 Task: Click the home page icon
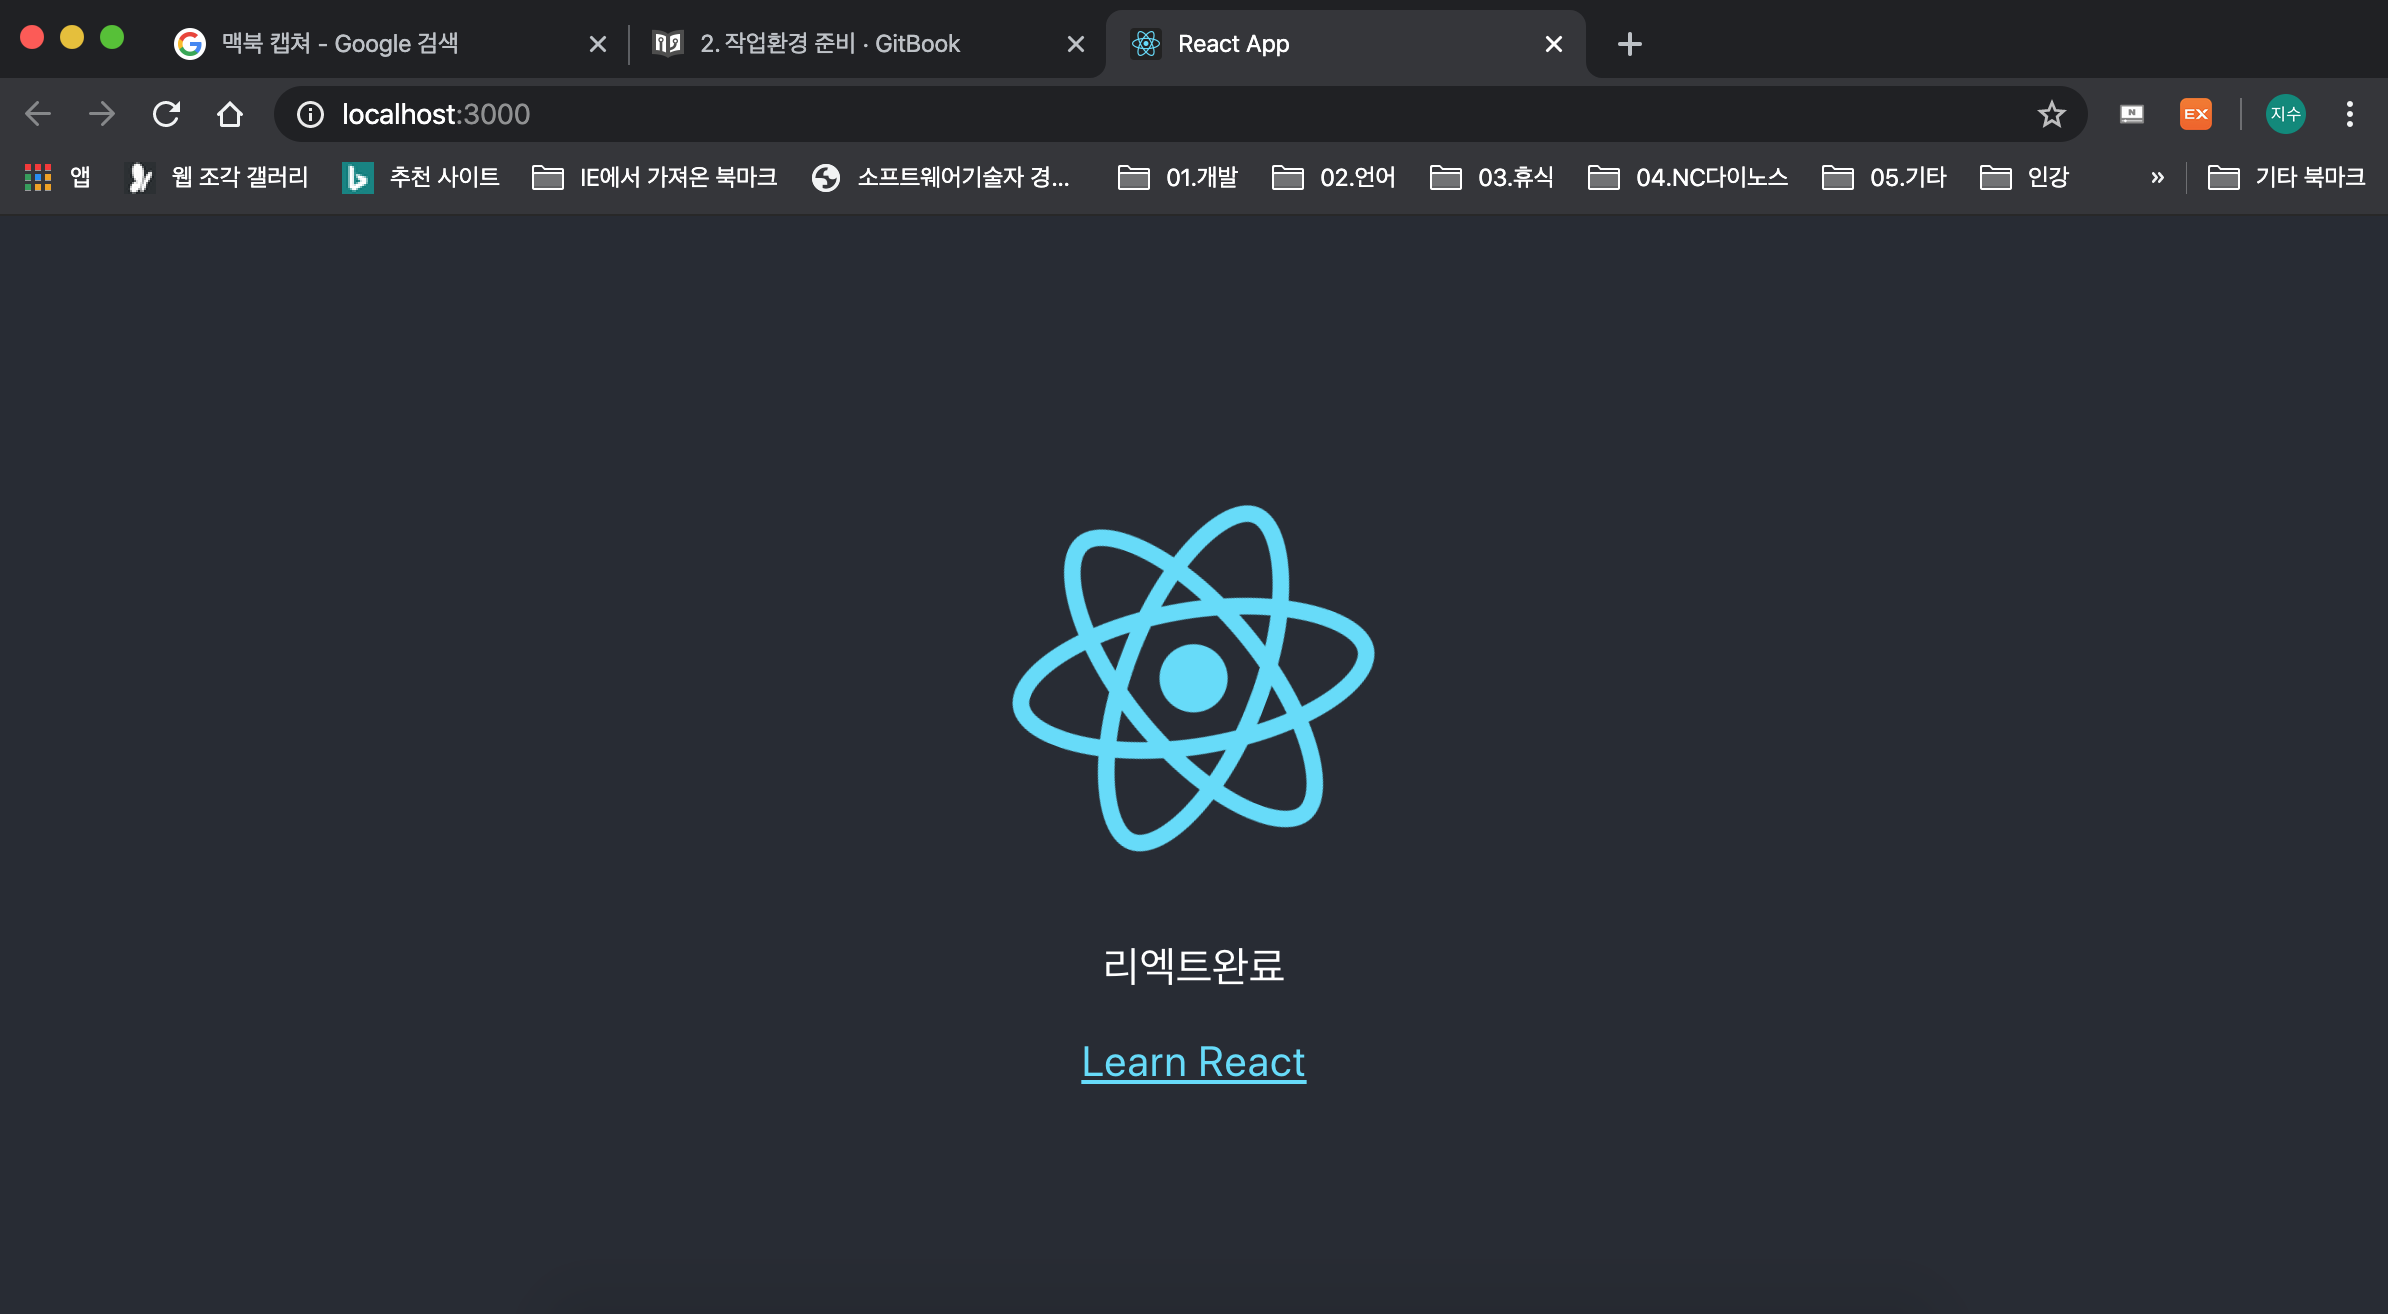click(230, 114)
